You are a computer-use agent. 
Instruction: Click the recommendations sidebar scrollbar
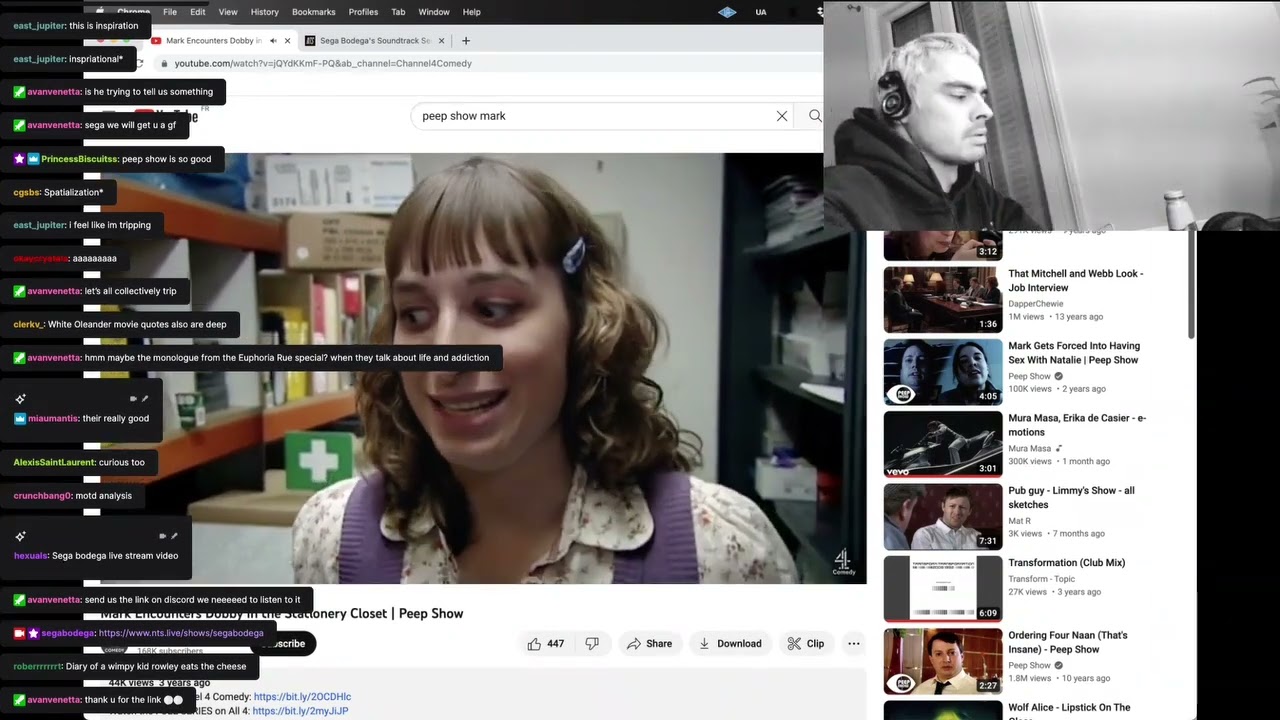point(1191,285)
